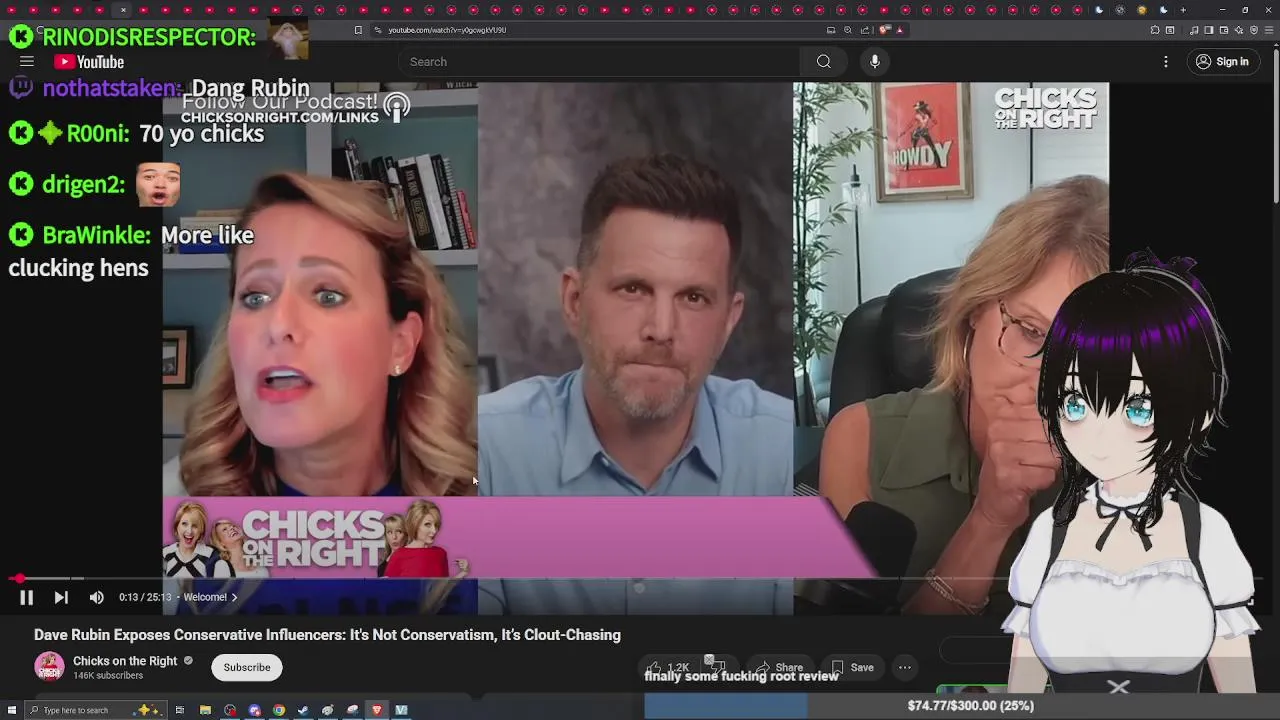This screenshot has width=1280, height=720.
Task: Click the zoom magnifier icon in address bar
Action: [x=847, y=30]
